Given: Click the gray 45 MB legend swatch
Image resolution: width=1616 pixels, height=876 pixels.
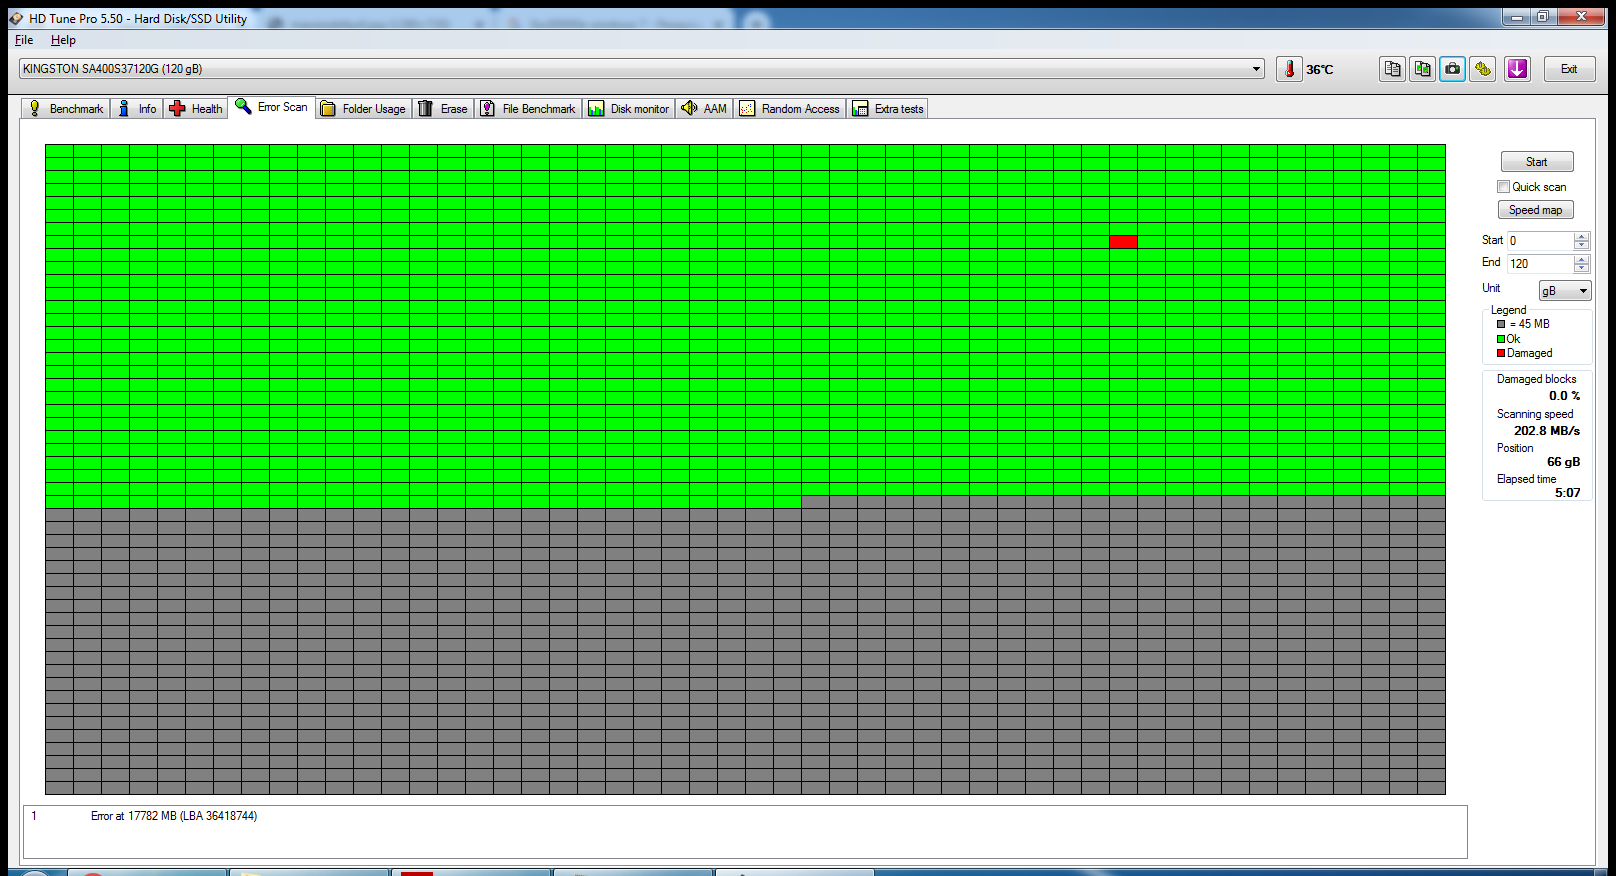Looking at the screenshot, I should point(1501,324).
